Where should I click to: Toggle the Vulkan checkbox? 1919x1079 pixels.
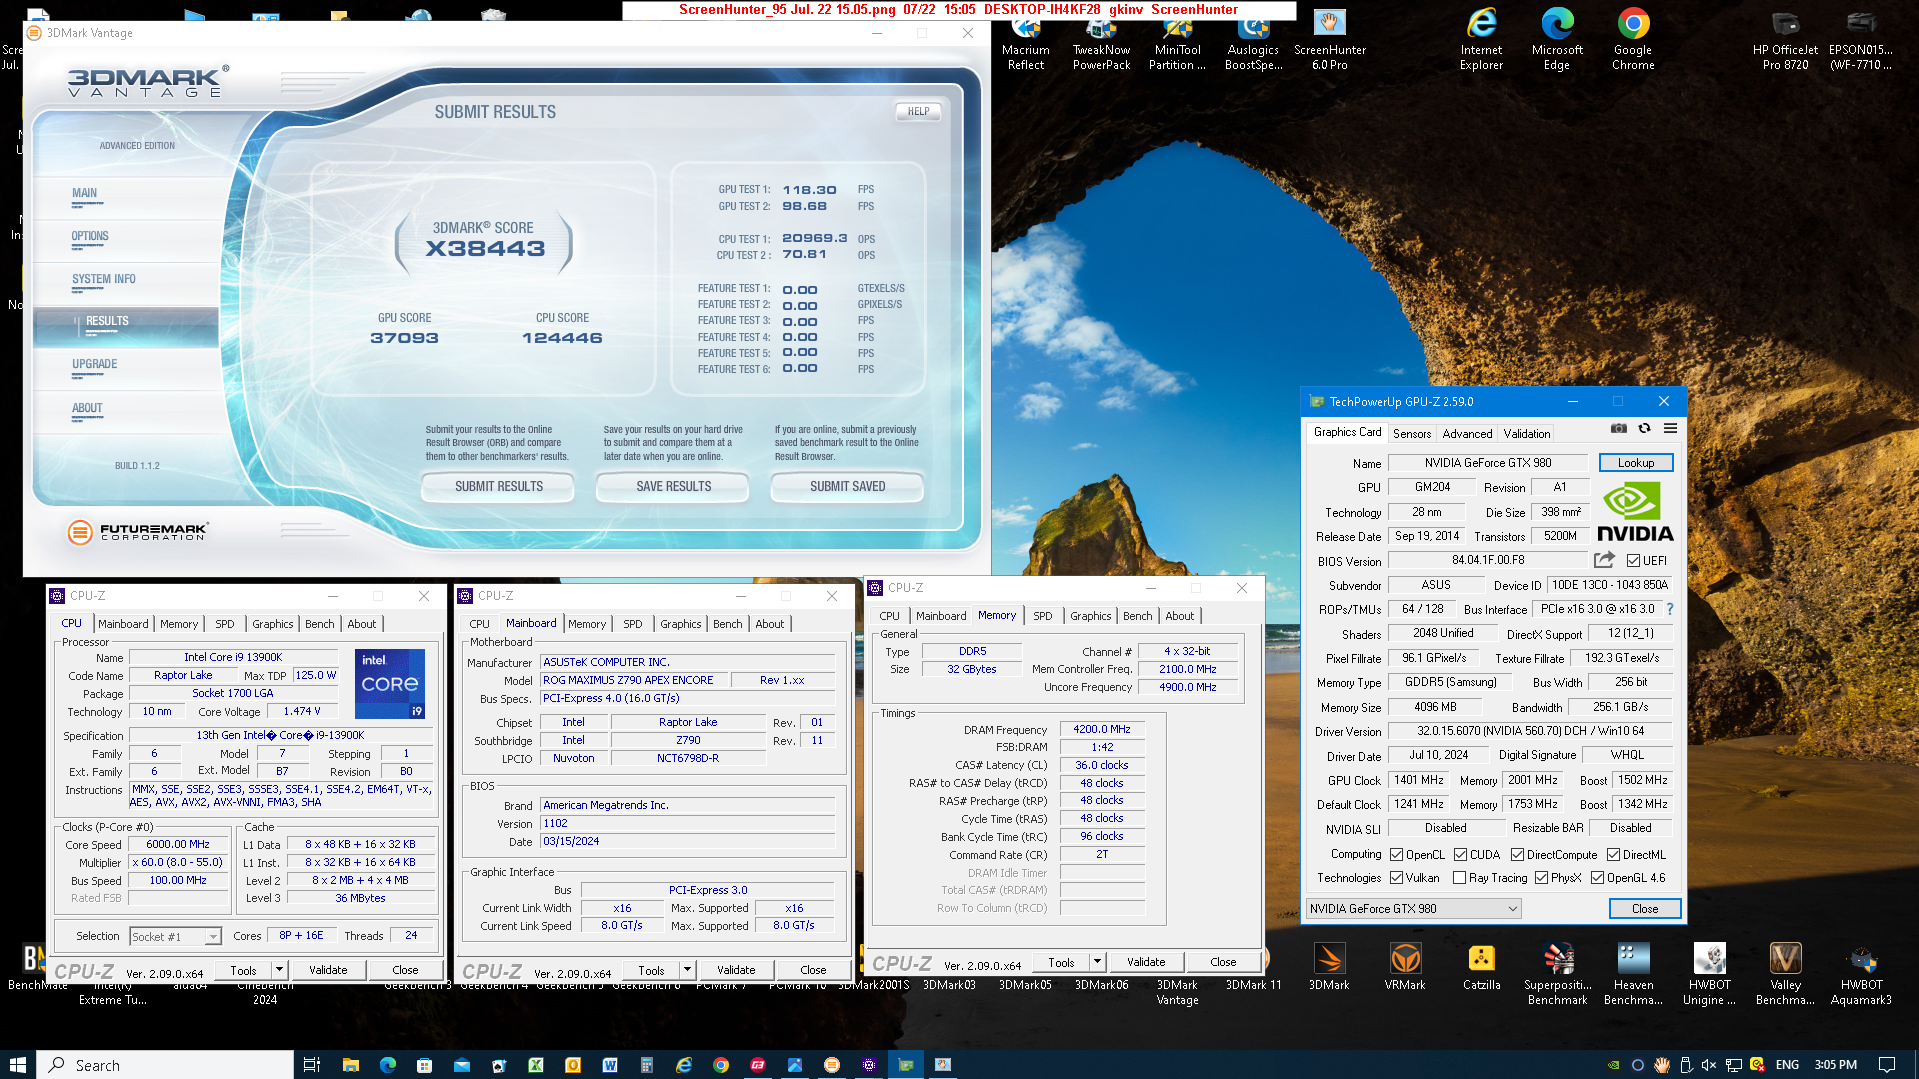click(x=1396, y=878)
